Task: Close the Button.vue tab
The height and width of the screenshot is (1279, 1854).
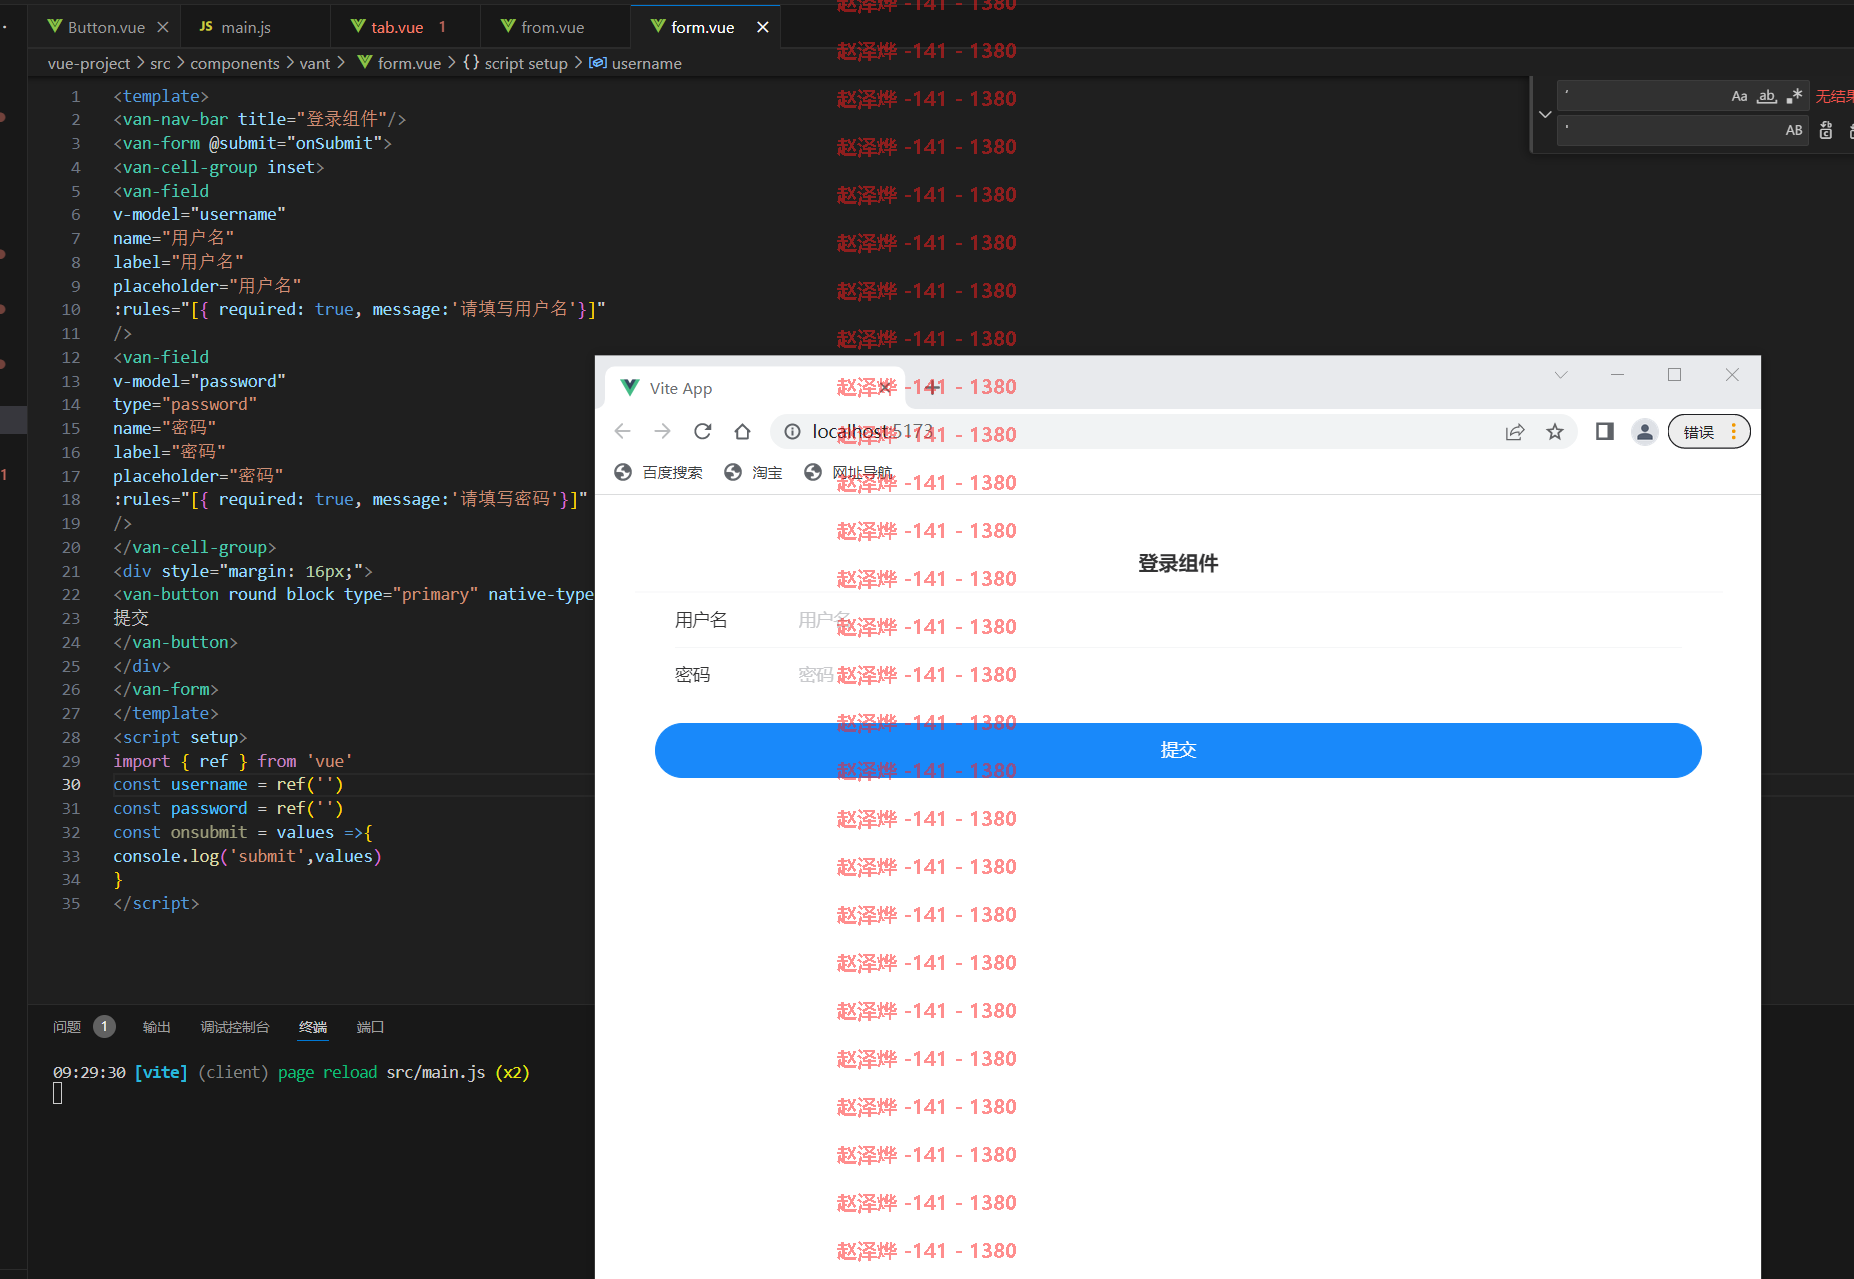Action: click(163, 27)
